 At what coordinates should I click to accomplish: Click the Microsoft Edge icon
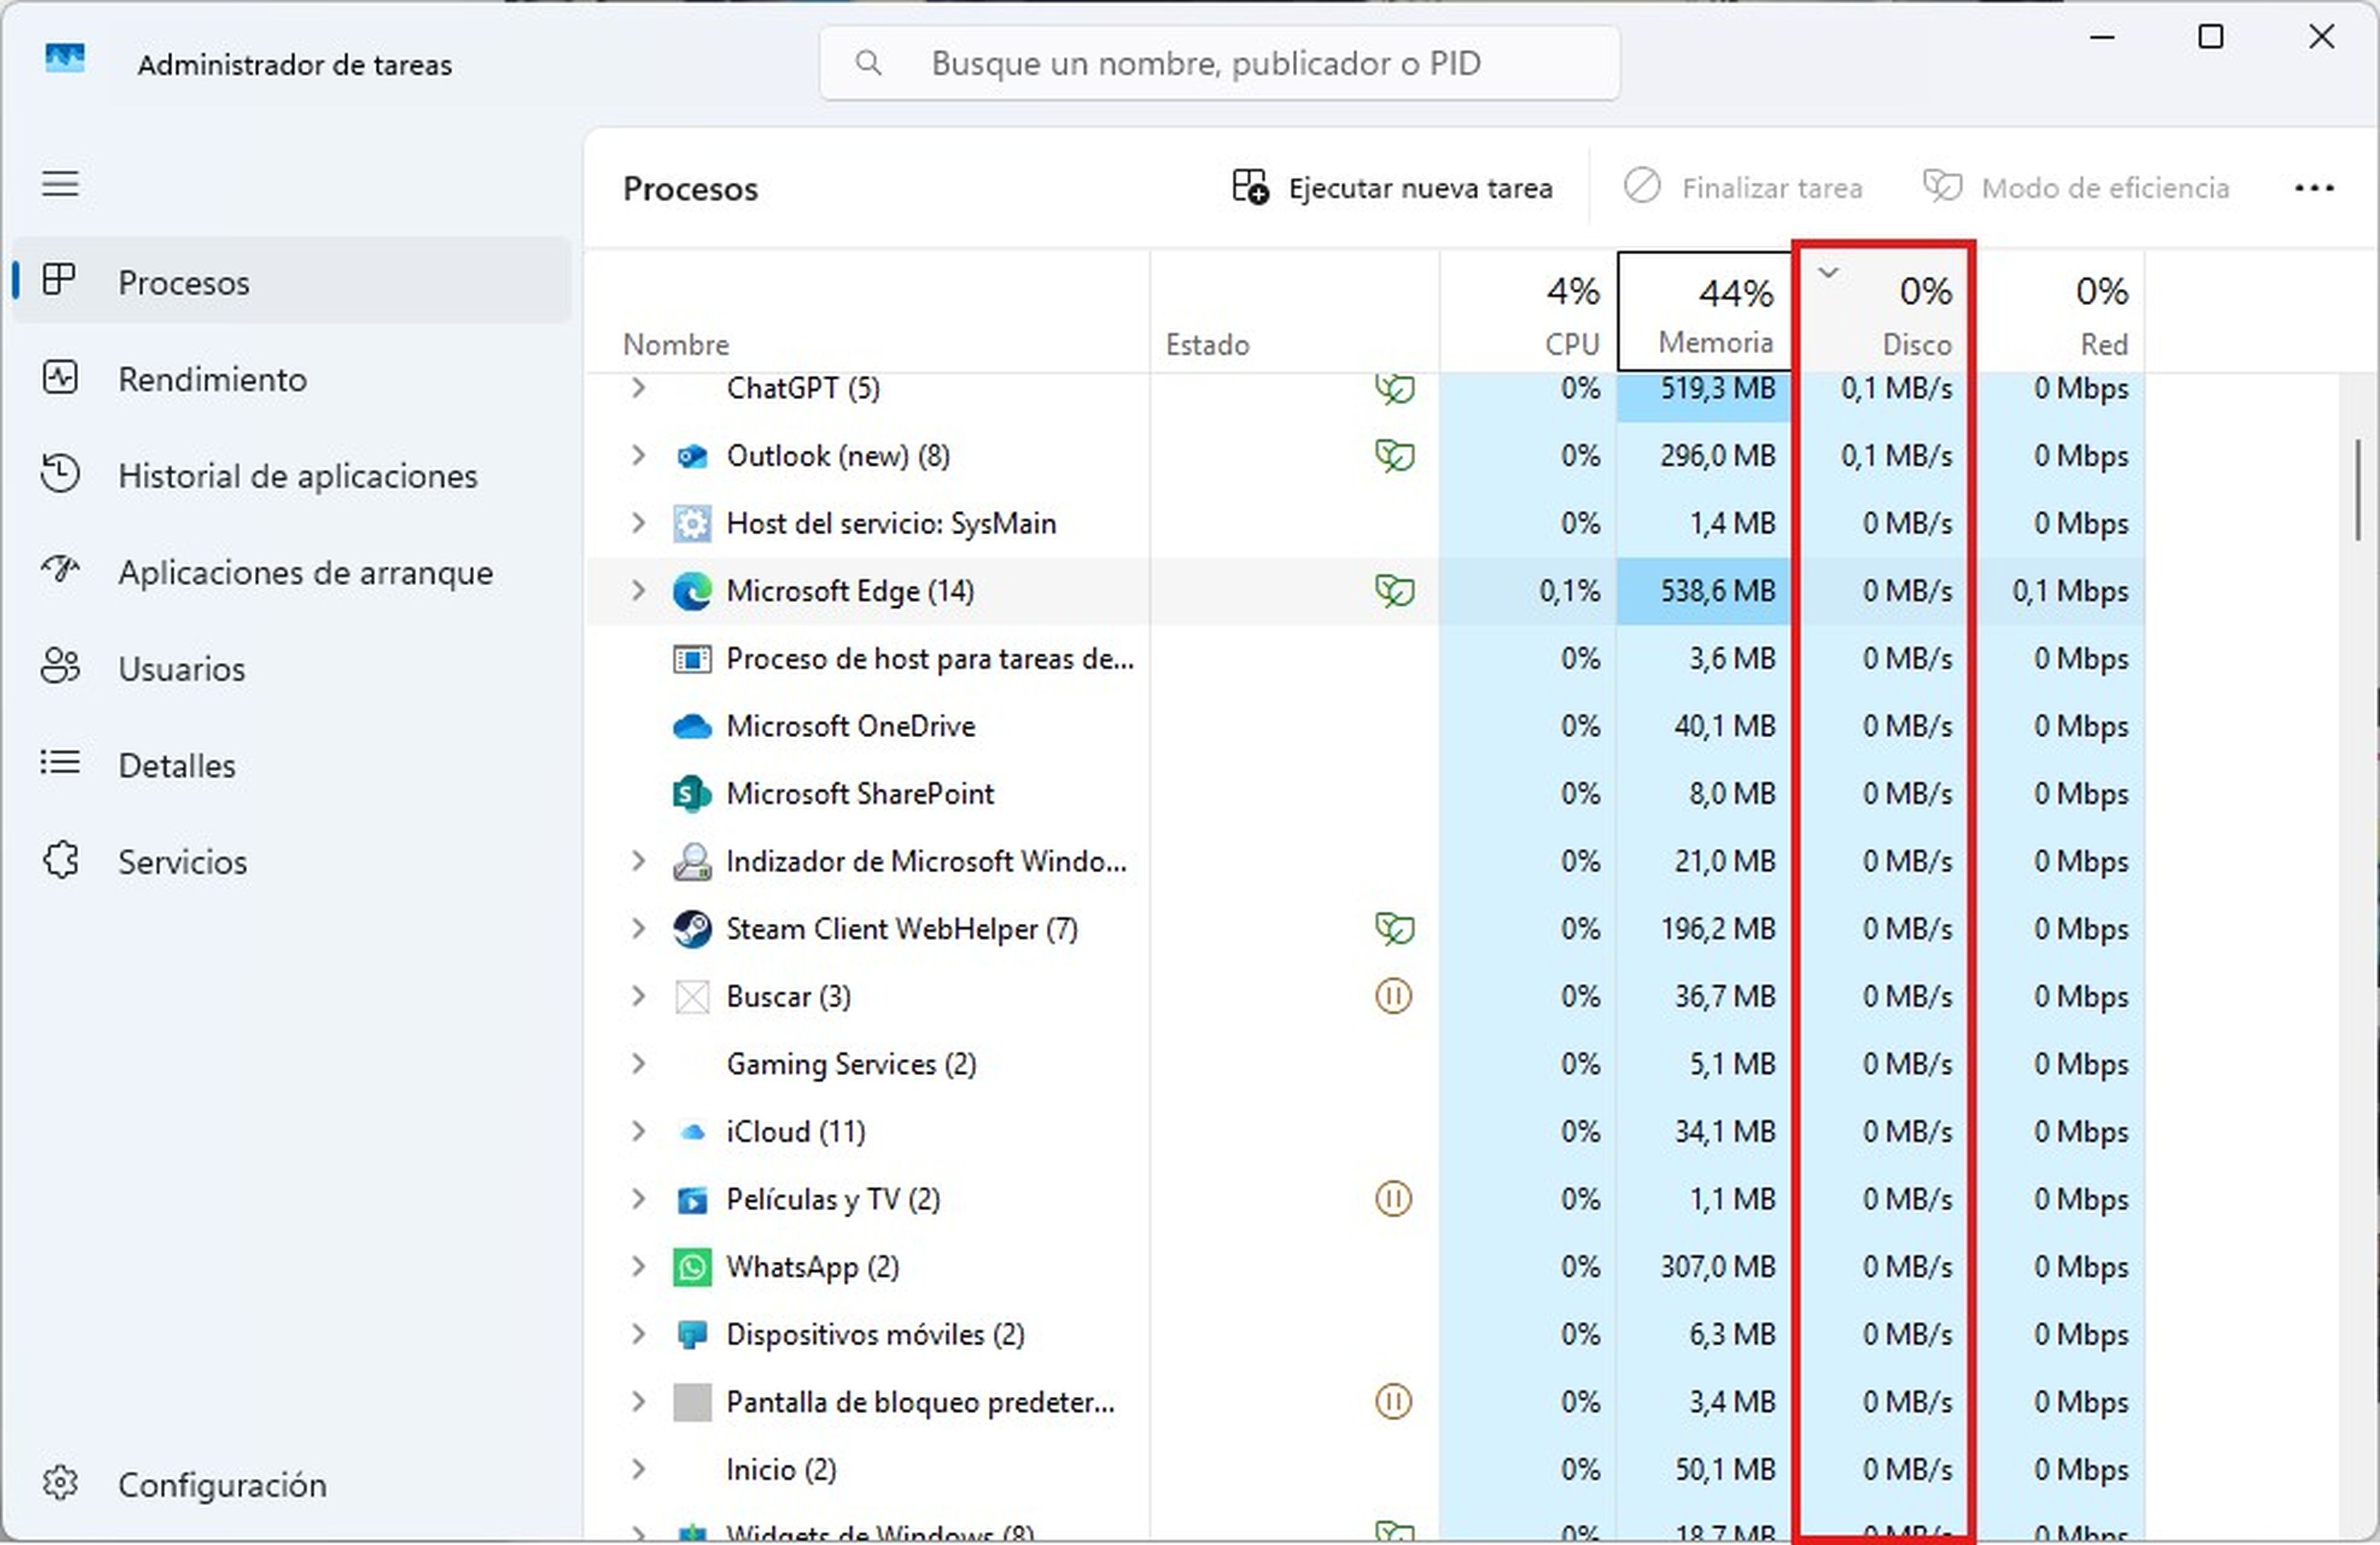(x=692, y=591)
